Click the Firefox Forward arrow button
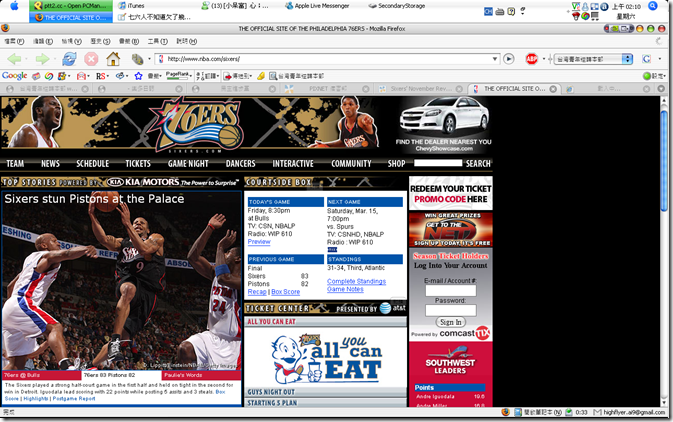673x422 pixels. [x=42, y=59]
